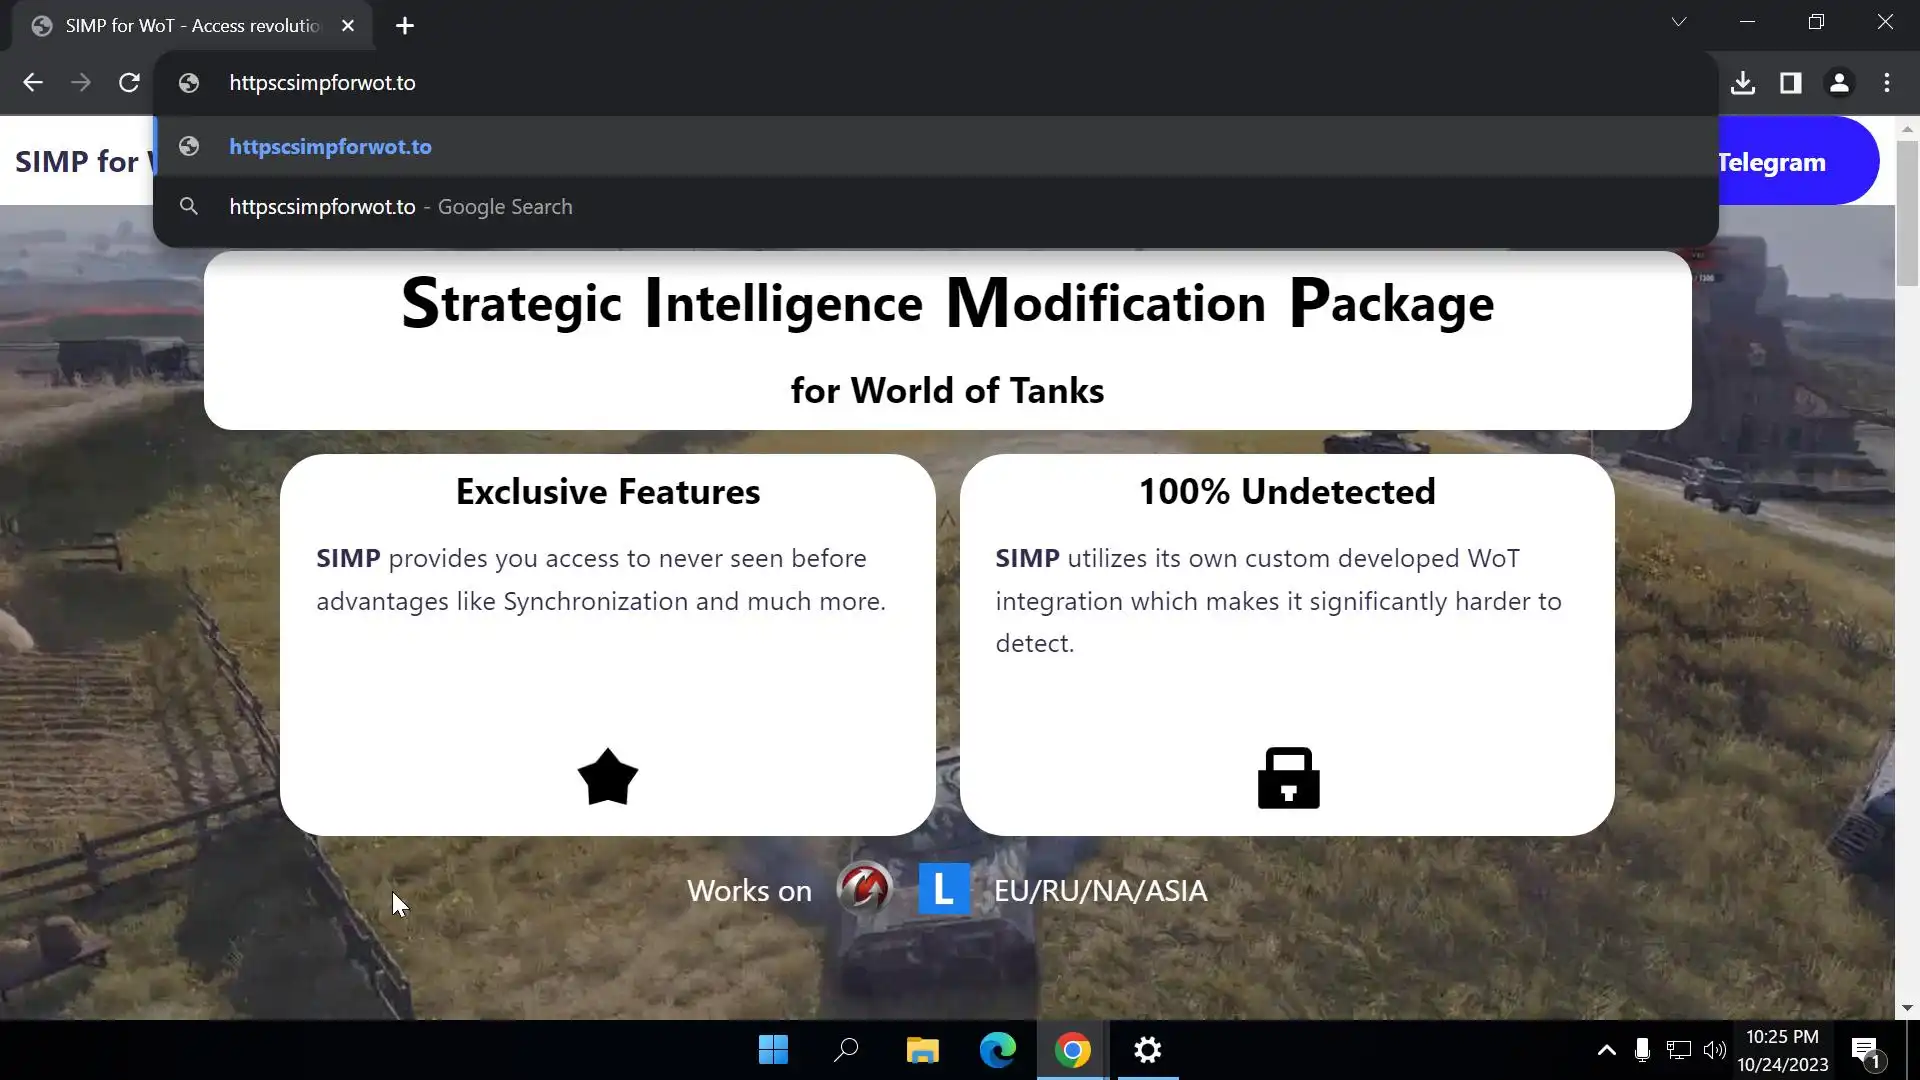Open Microsoft Edge from the taskbar
This screenshot has height=1080, width=1920.
(x=997, y=1050)
